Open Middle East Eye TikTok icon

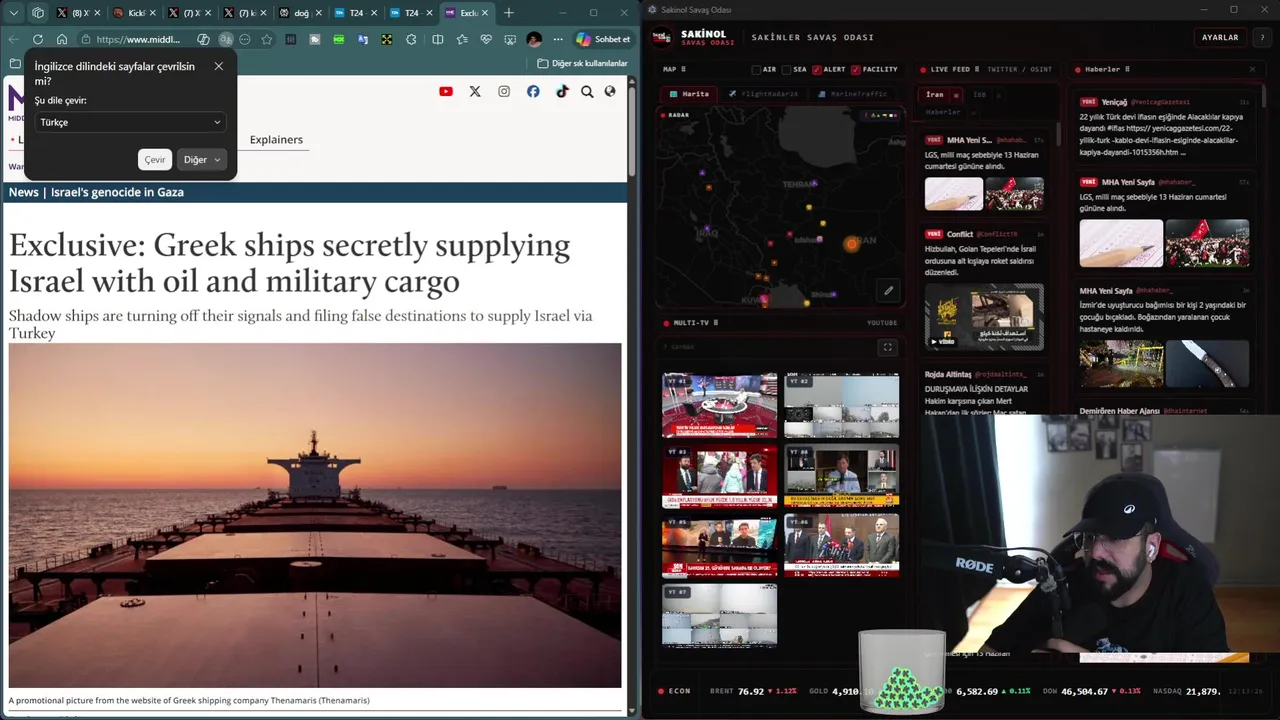tap(562, 91)
